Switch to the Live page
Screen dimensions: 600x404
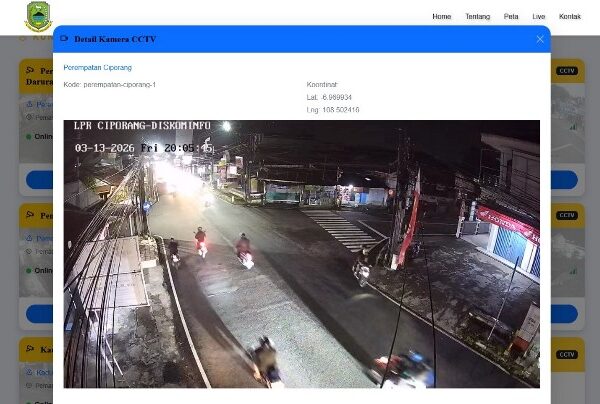539,17
